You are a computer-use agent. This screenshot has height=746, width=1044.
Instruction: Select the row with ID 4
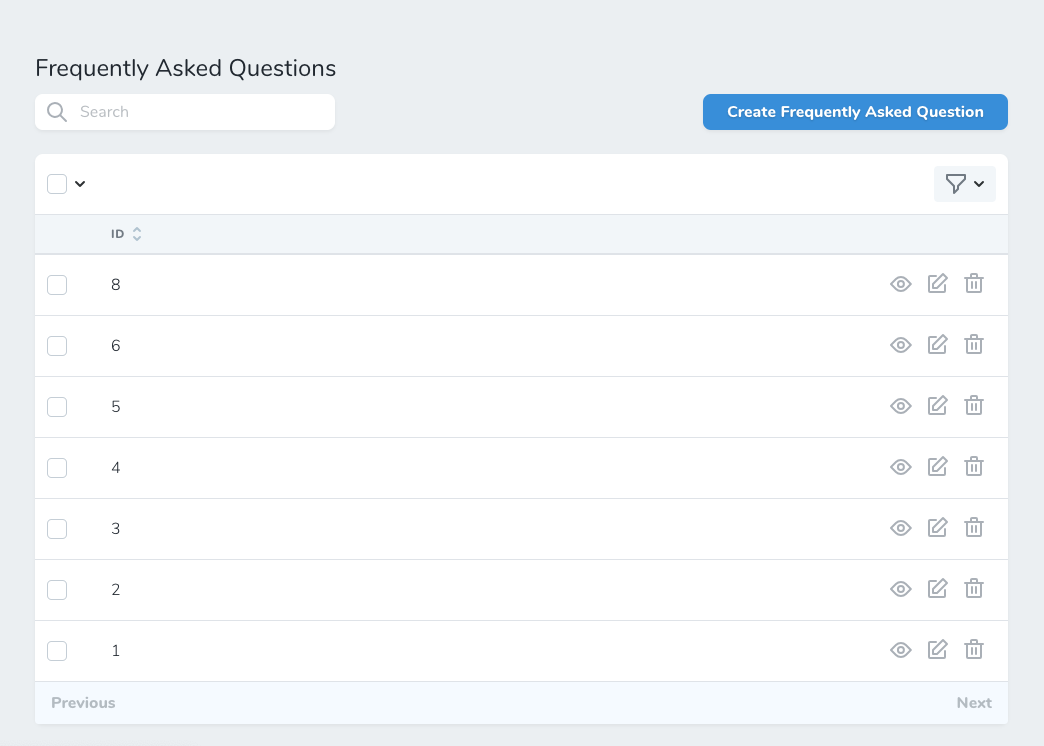pos(57,468)
